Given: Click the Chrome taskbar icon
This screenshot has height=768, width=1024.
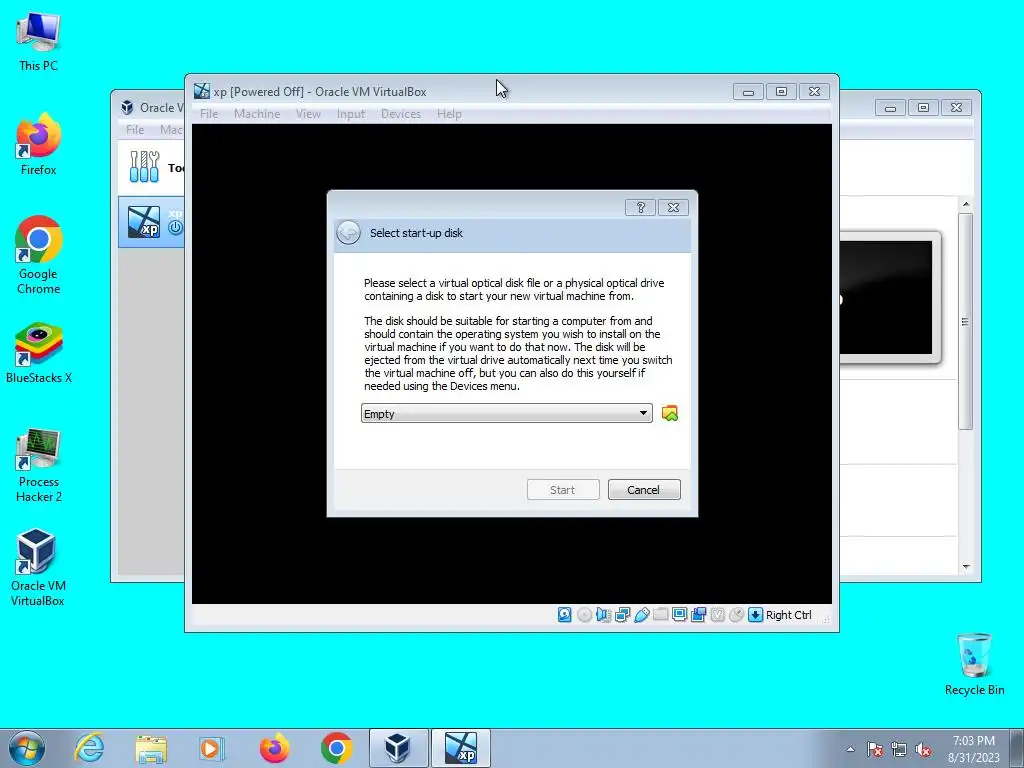Looking at the screenshot, I should point(336,748).
